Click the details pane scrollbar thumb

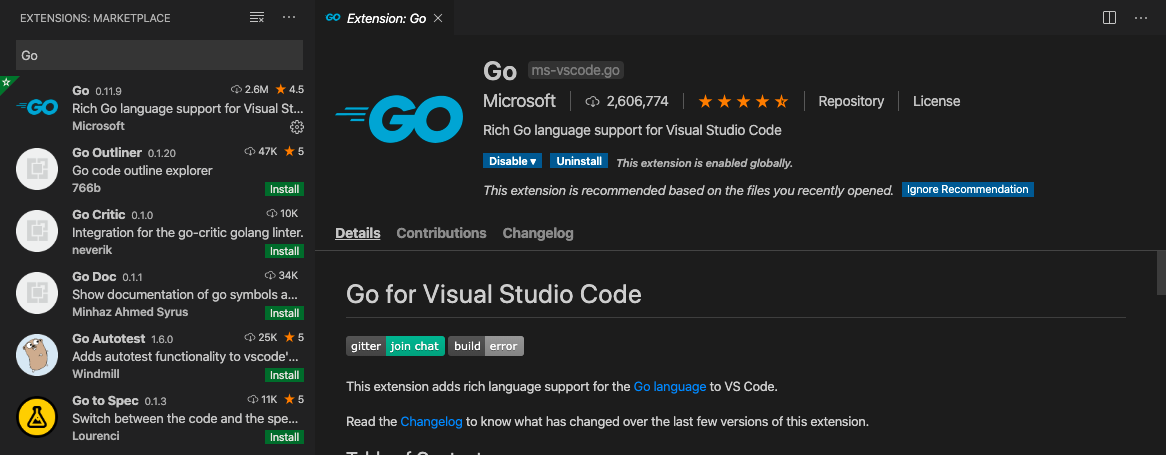click(x=1161, y=273)
